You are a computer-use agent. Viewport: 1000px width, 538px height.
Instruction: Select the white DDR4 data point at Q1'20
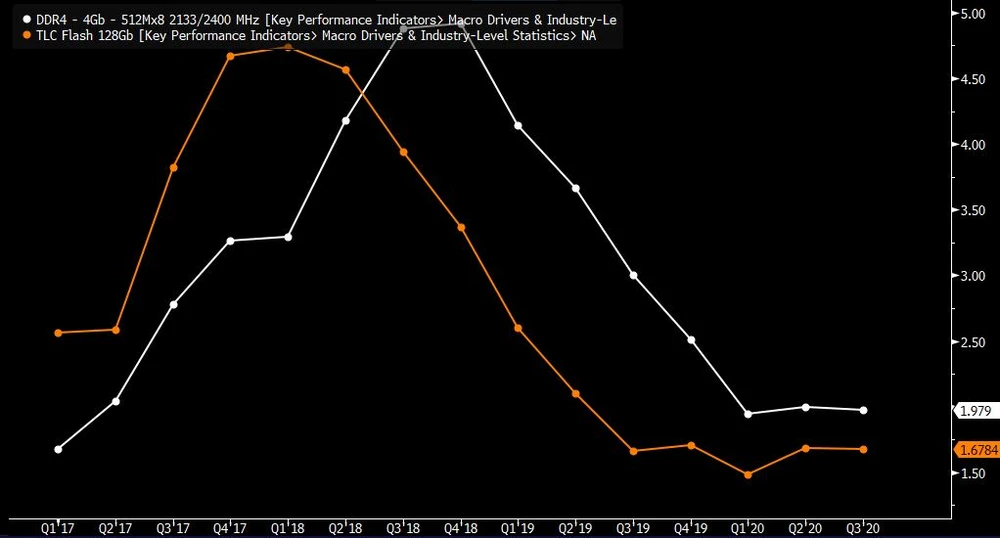pos(748,413)
